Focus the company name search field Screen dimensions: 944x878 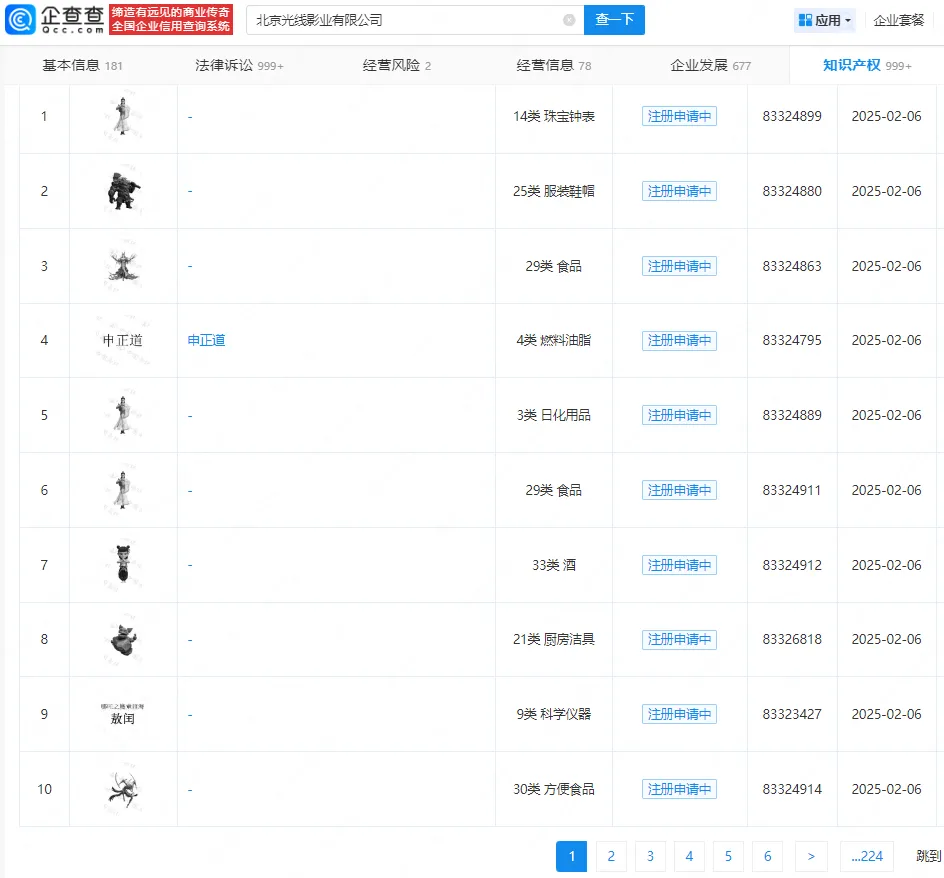[x=415, y=20]
